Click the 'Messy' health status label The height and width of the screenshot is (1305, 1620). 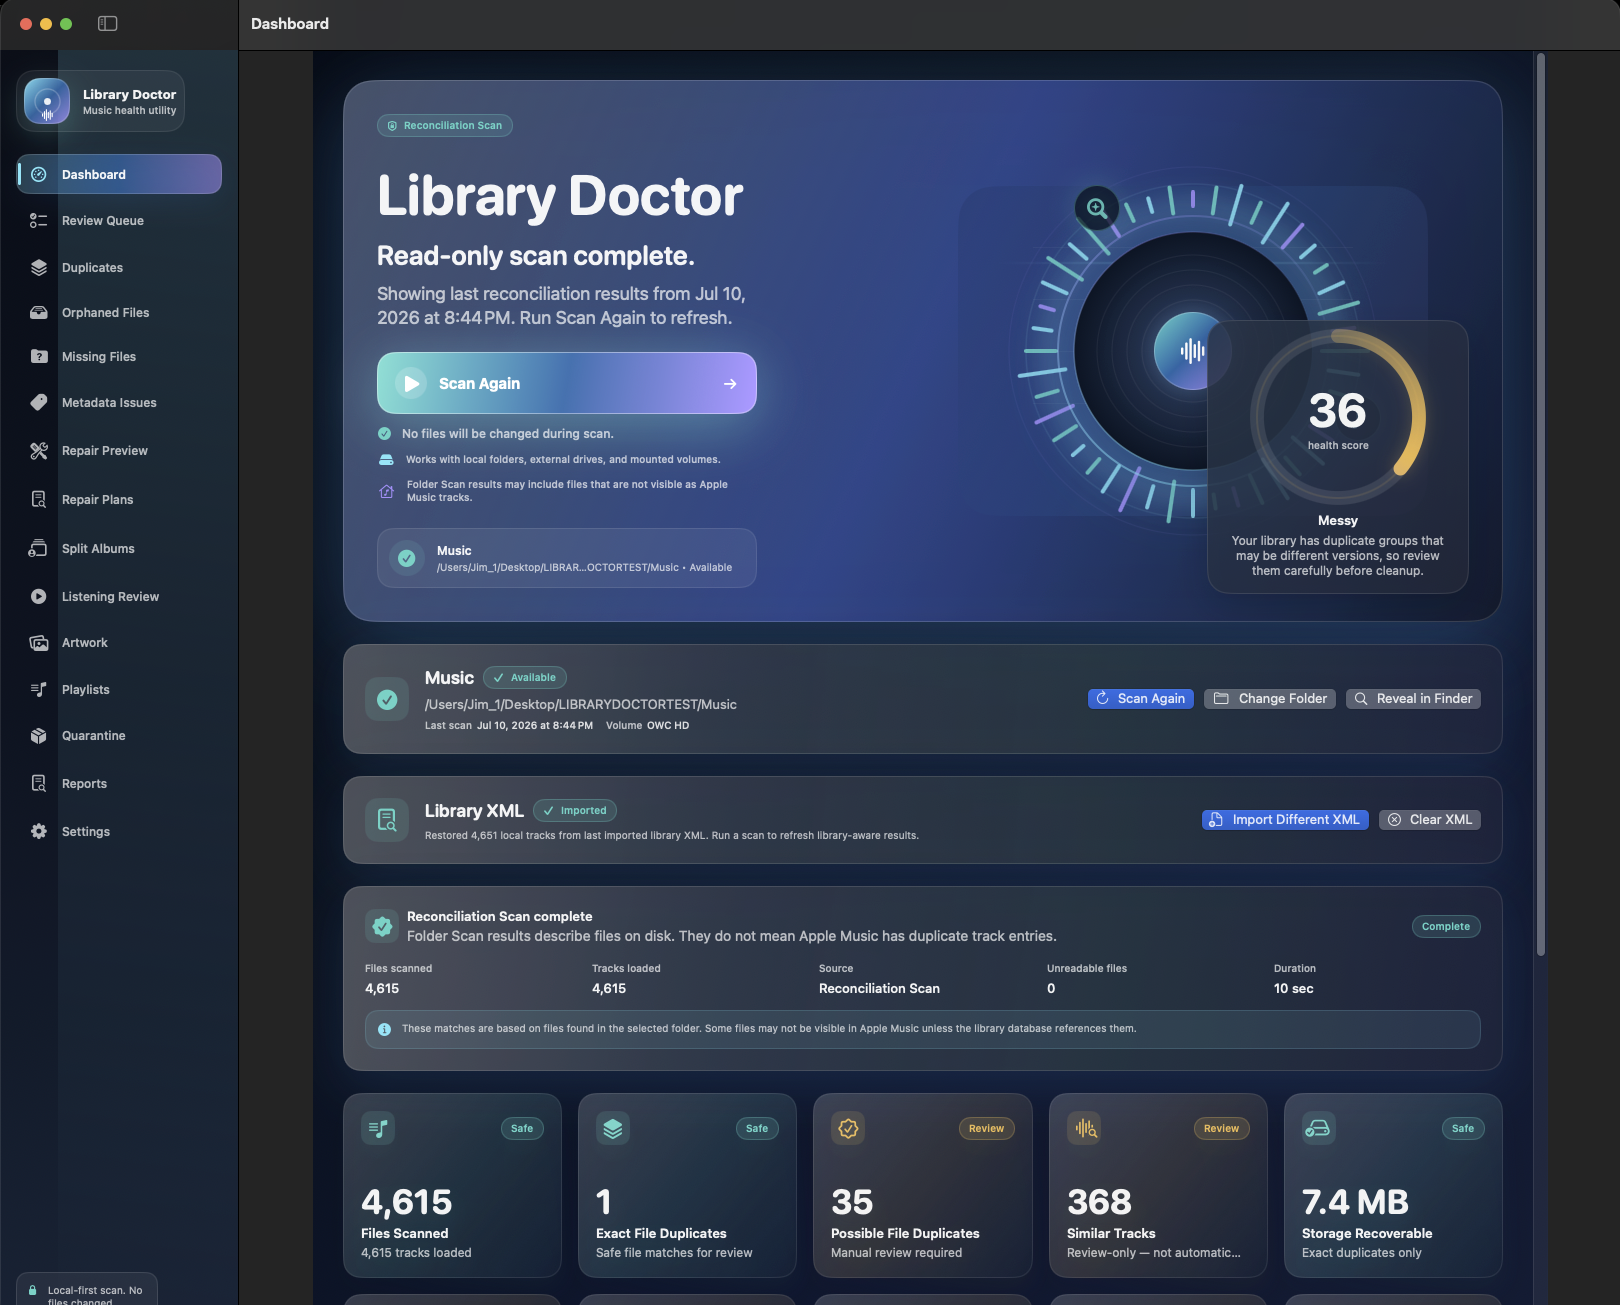(x=1338, y=520)
